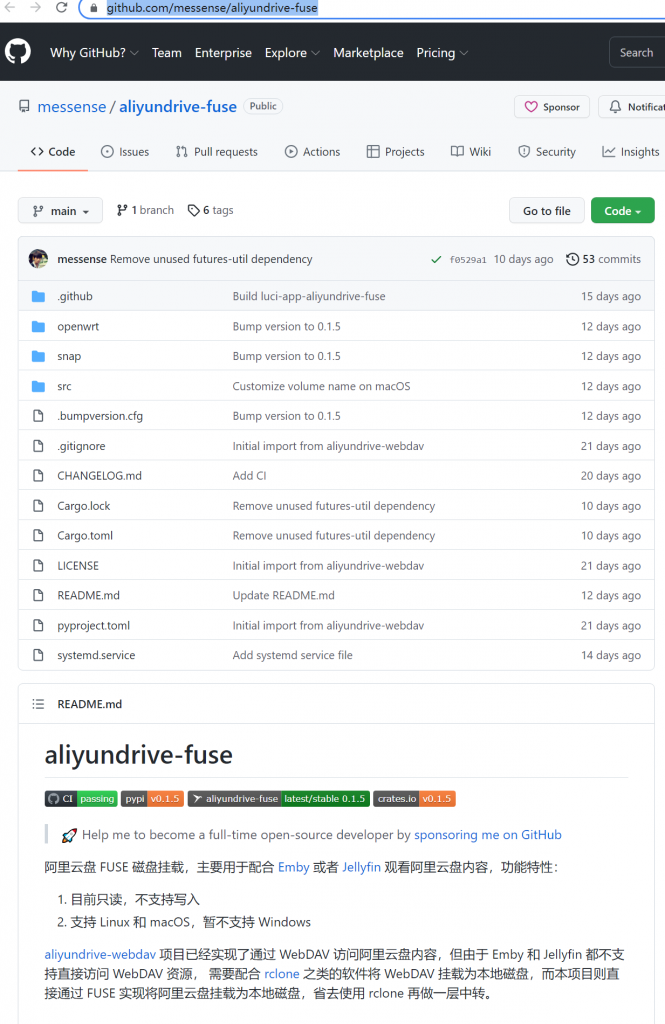Click the file icon beside .bumpversion.cfg
Image resolution: width=665 pixels, height=1024 pixels.
tap(39, 416)
